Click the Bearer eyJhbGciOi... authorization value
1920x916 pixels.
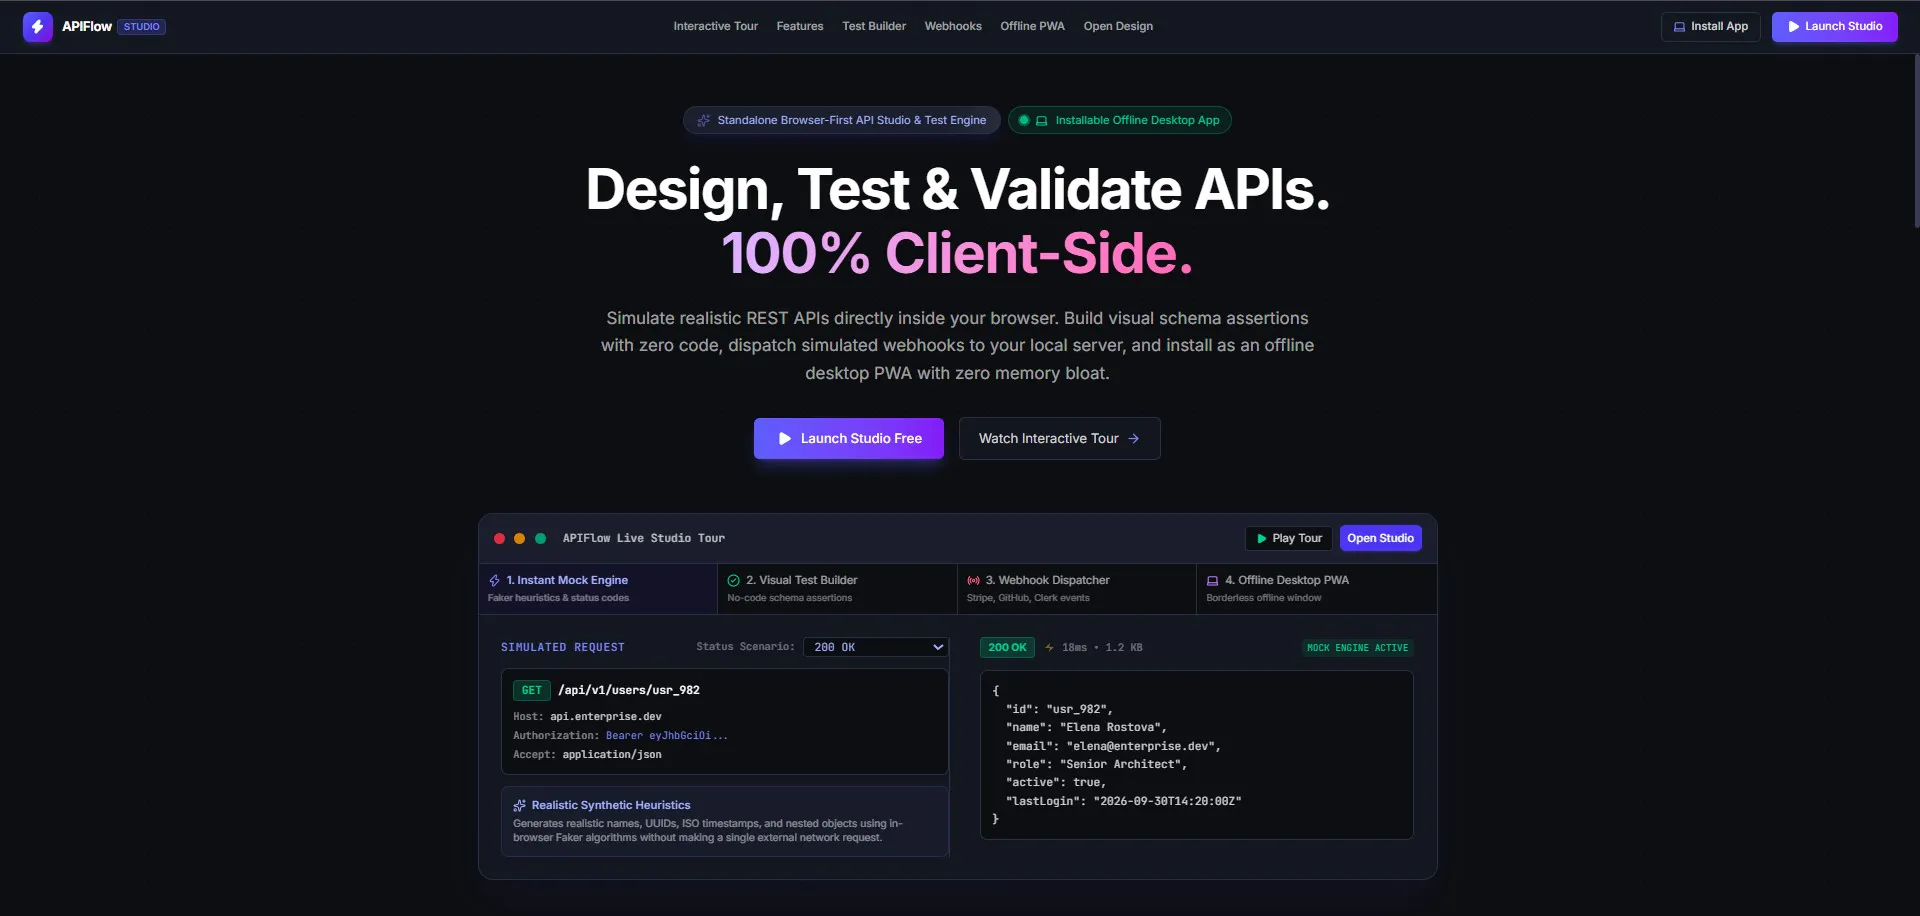pyautogui.click(x=666, y=736)
